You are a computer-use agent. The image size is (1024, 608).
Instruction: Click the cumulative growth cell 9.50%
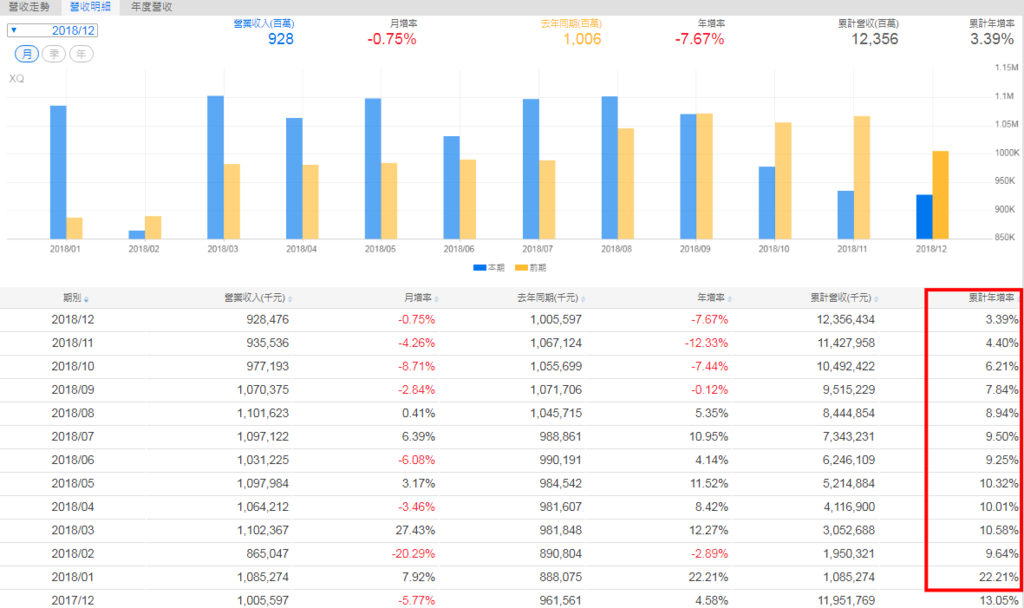1002,437
